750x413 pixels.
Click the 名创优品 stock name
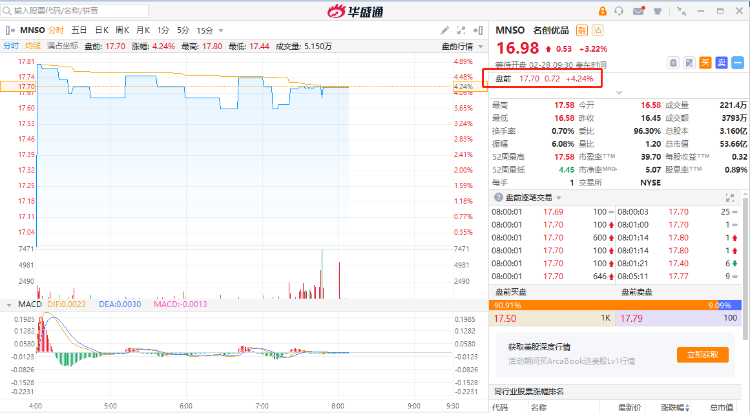tap(551, 30)
